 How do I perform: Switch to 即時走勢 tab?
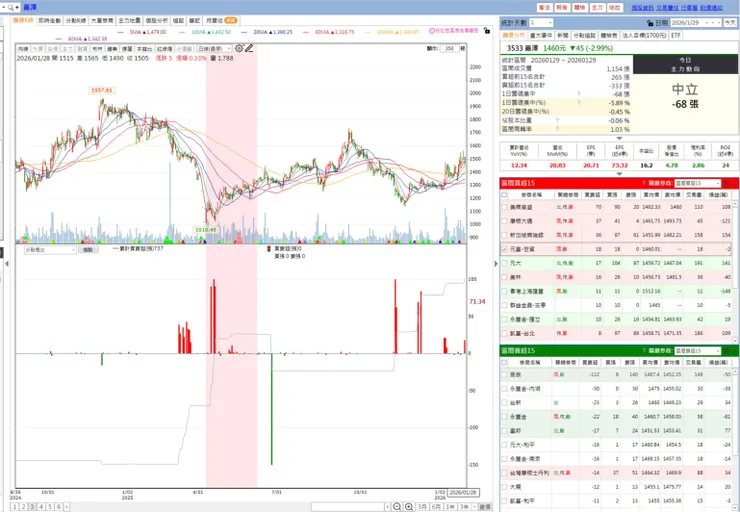50,20
